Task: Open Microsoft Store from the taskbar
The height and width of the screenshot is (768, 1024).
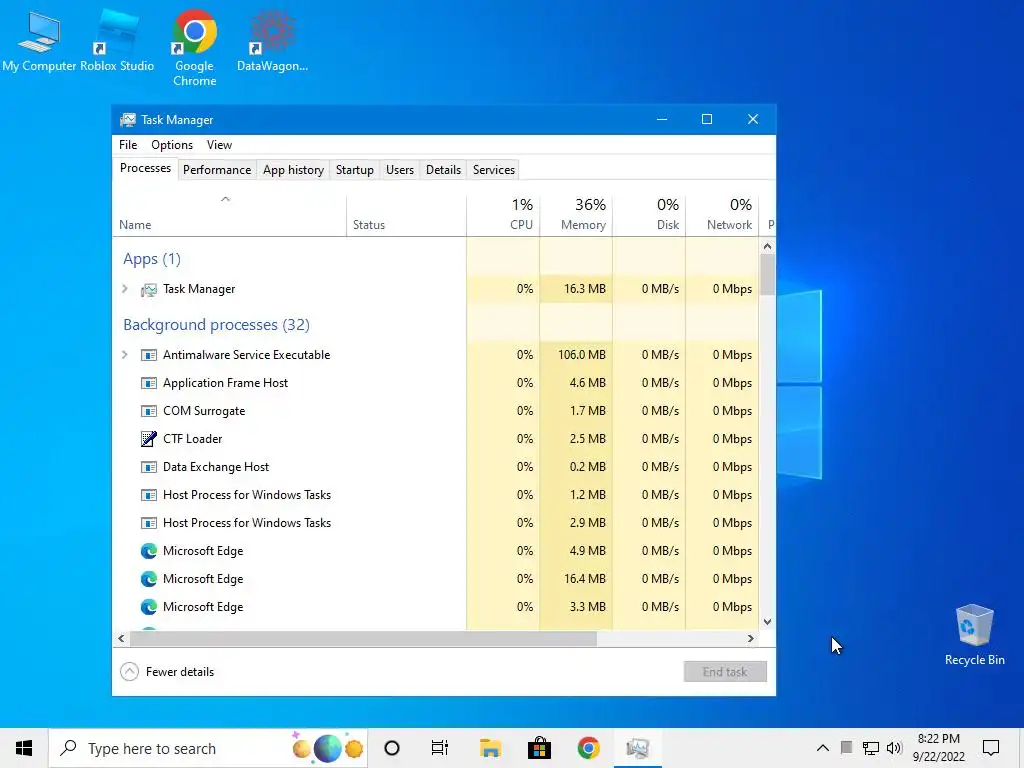Action: [539, 748]
